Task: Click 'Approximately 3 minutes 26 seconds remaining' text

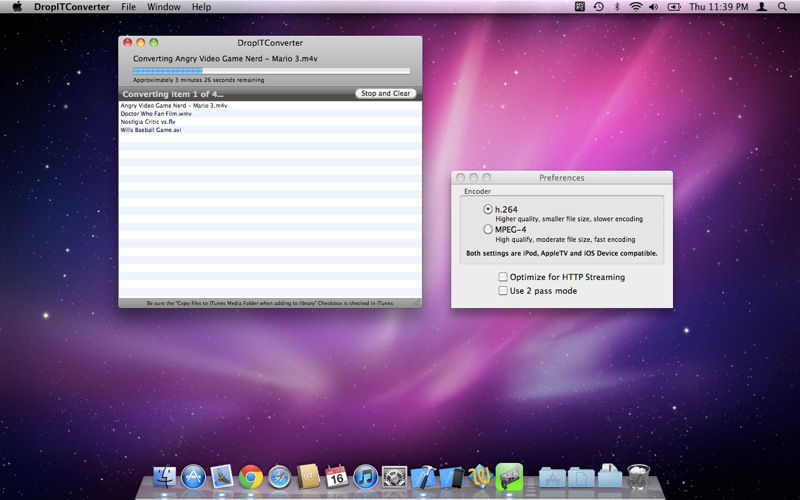Action: pos(198,80)
